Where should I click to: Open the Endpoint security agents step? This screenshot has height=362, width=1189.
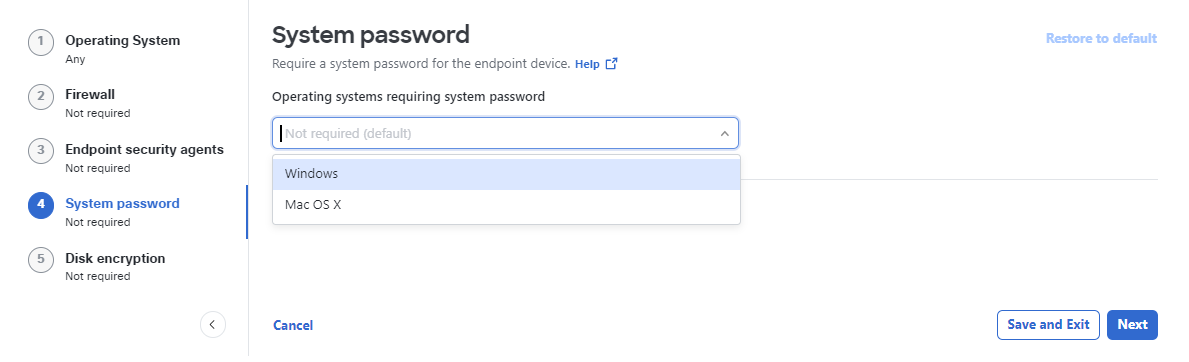click(x=145, y=149)
